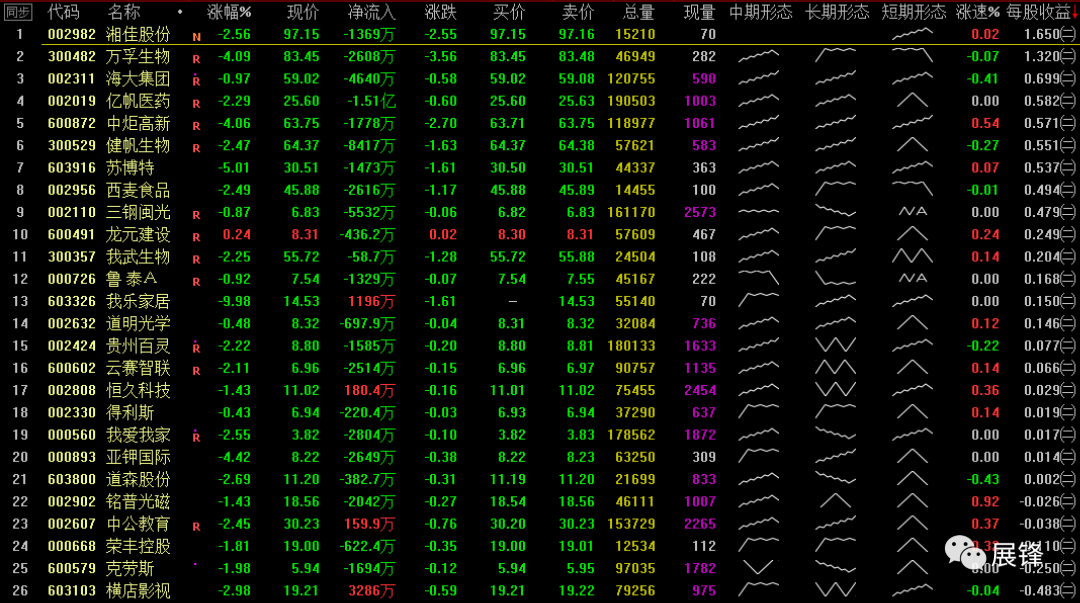This screenshot has height=603, width=1080.
Task: Click the 同步 sync button
Action: click(x=18, y=12)
